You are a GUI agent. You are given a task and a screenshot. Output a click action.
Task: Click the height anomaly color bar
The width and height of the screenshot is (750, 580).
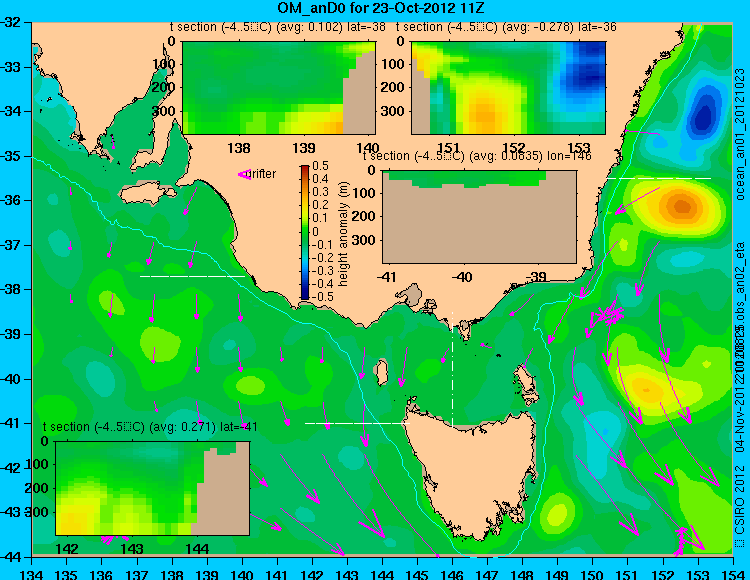[x=305, y=232]
